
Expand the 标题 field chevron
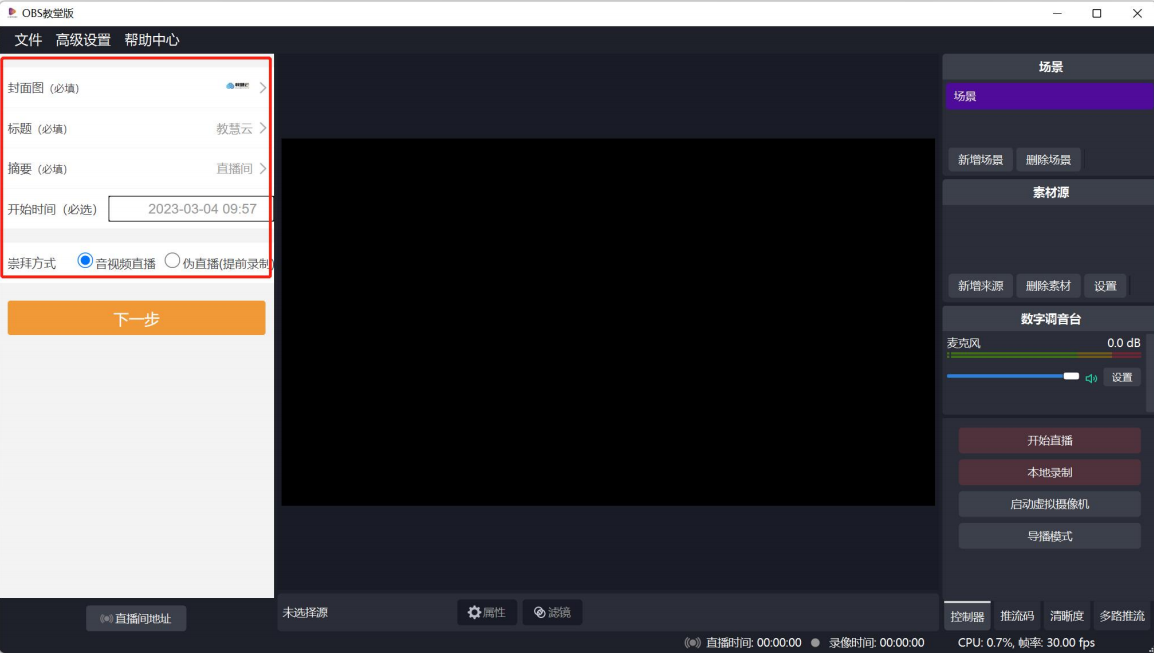coord(262,128)
